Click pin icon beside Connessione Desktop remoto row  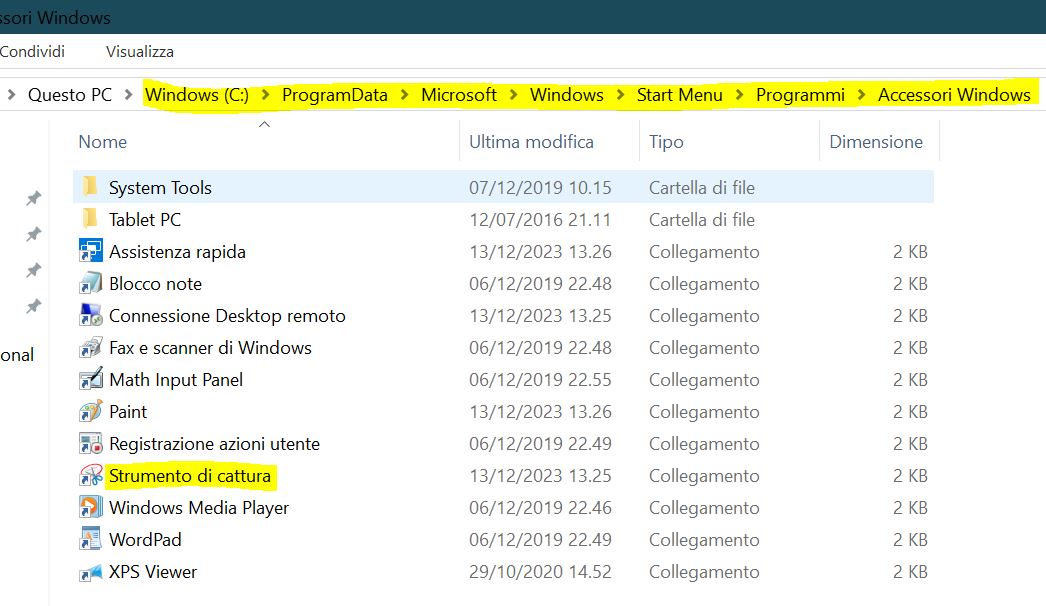33,306
